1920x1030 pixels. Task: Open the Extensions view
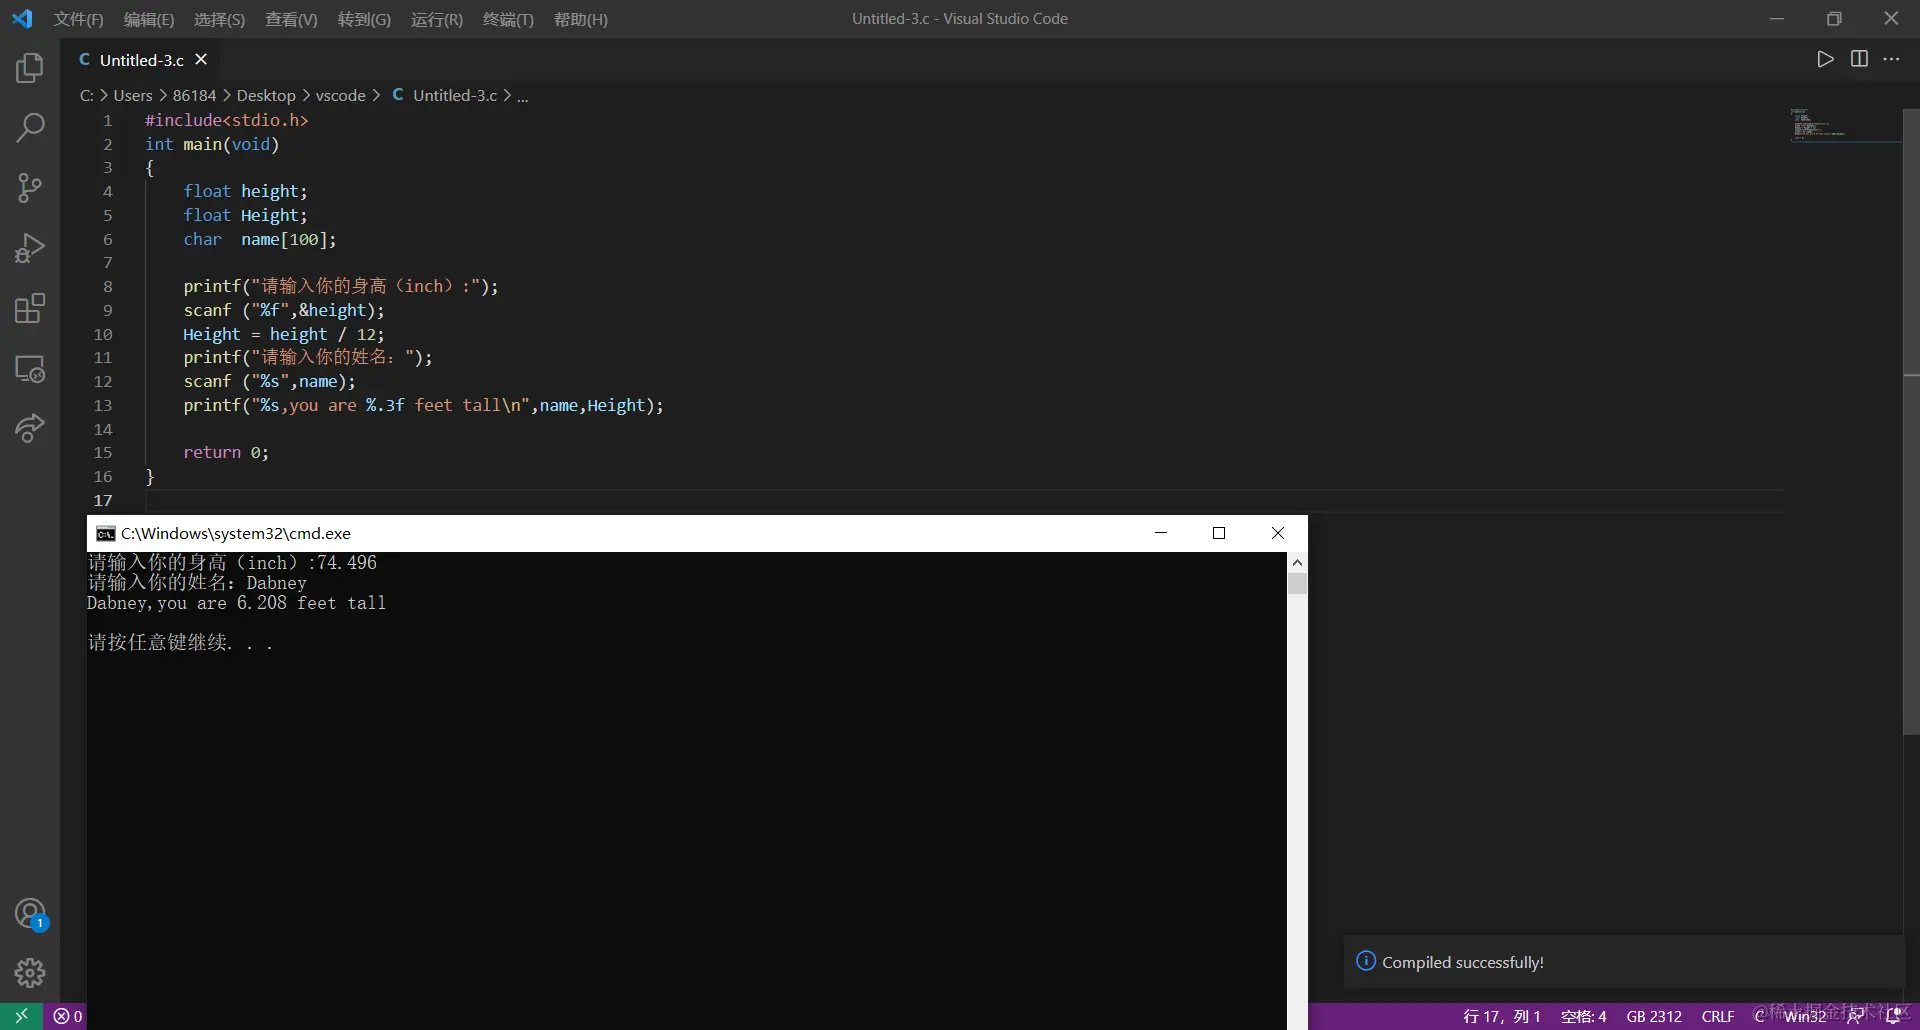[x=30, y=308]
